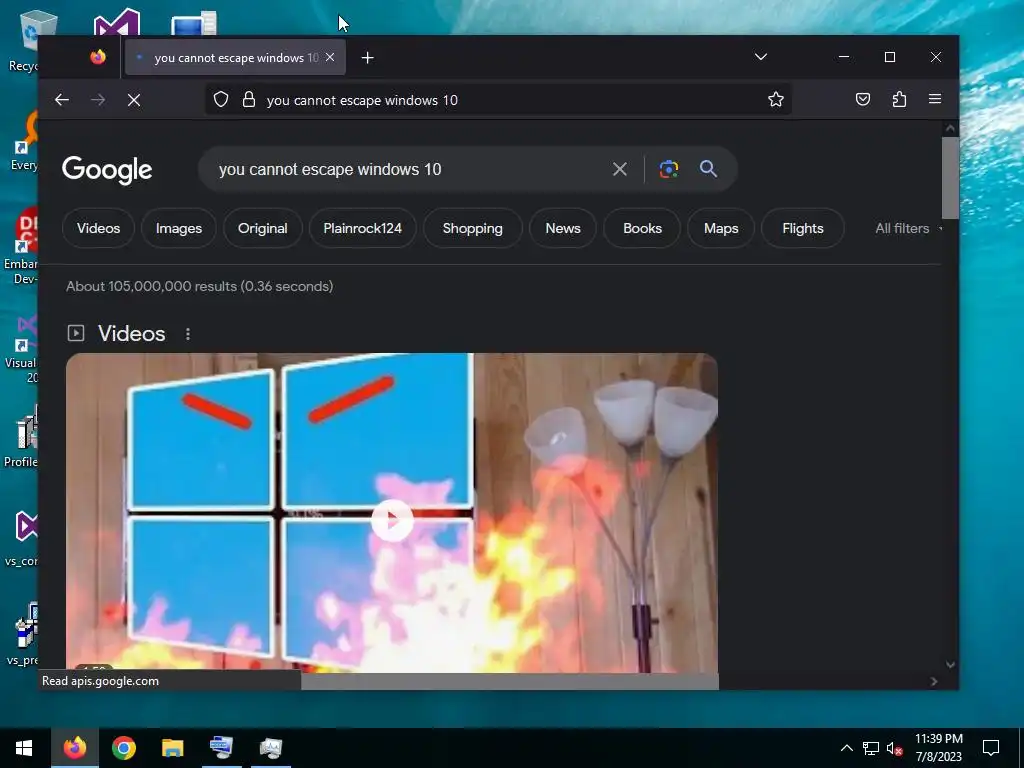Launch Google Chrome from the taskbar
1024x768 pixels.
pos(123,748)
